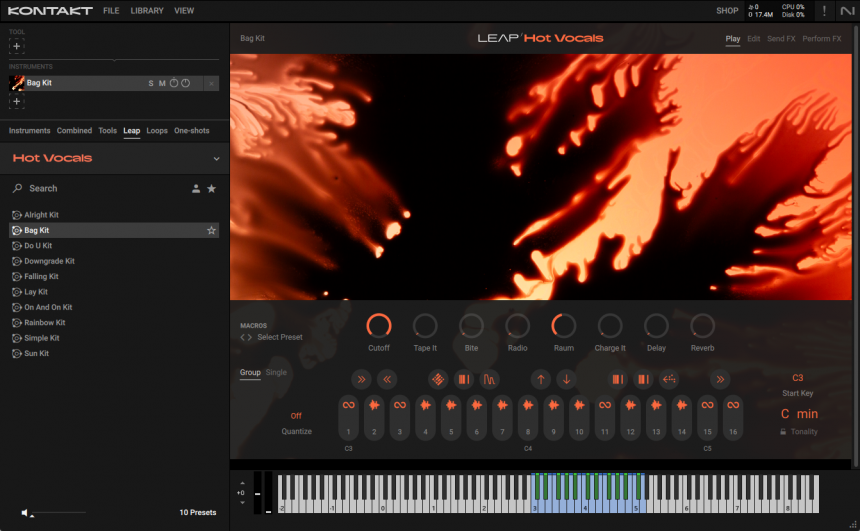Open the Send FX page tab

click(x=781, y=38)
